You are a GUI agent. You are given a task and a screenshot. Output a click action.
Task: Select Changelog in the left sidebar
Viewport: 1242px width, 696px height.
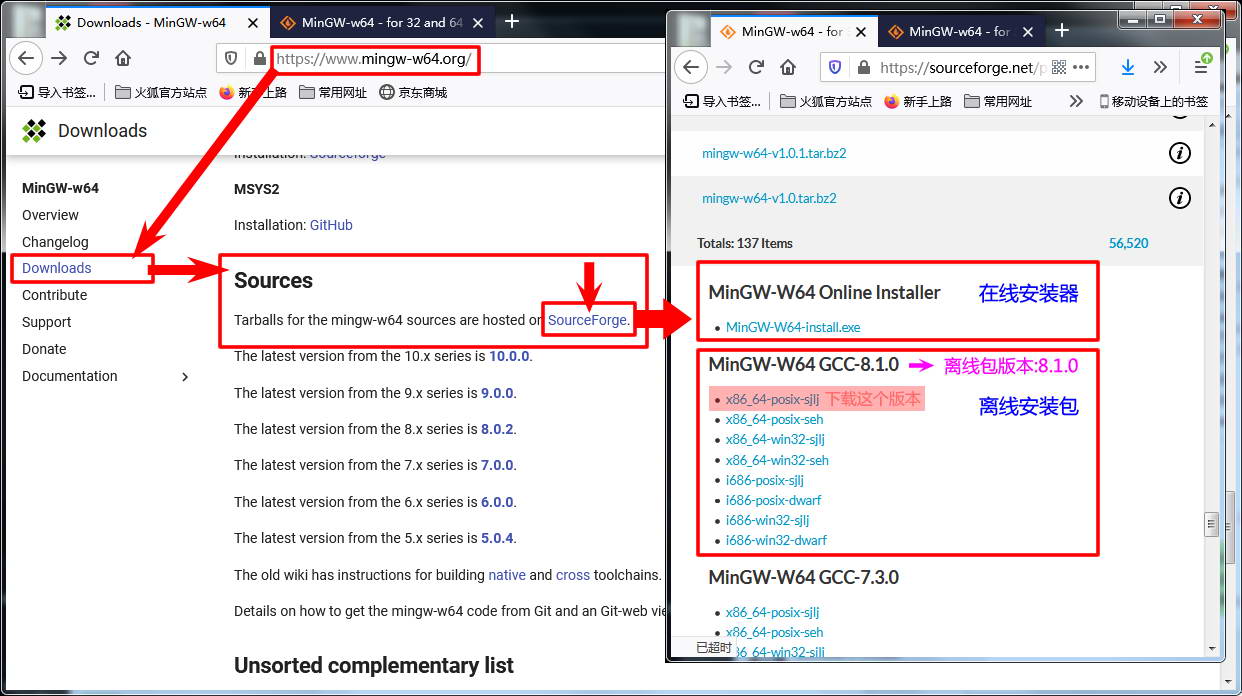(55, 242)
